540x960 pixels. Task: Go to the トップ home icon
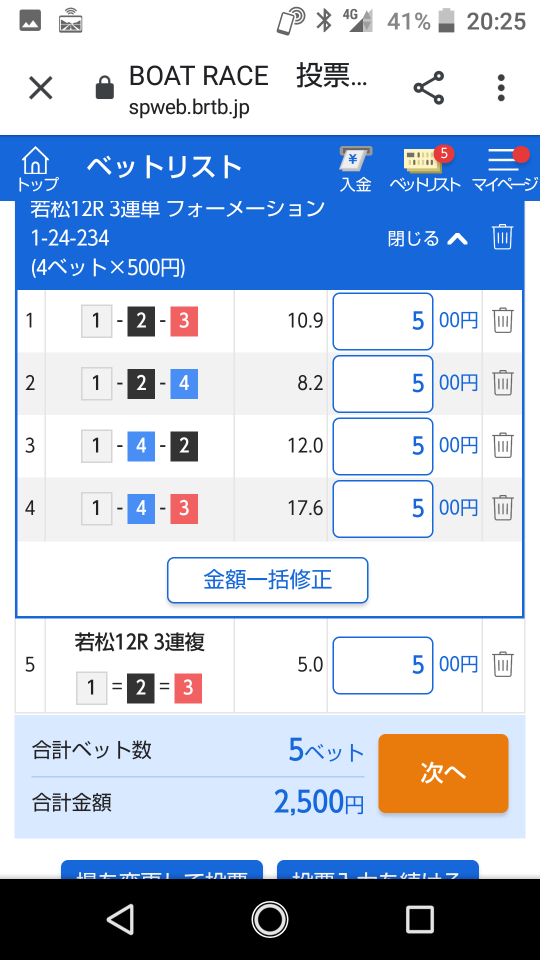click(37, 169)
